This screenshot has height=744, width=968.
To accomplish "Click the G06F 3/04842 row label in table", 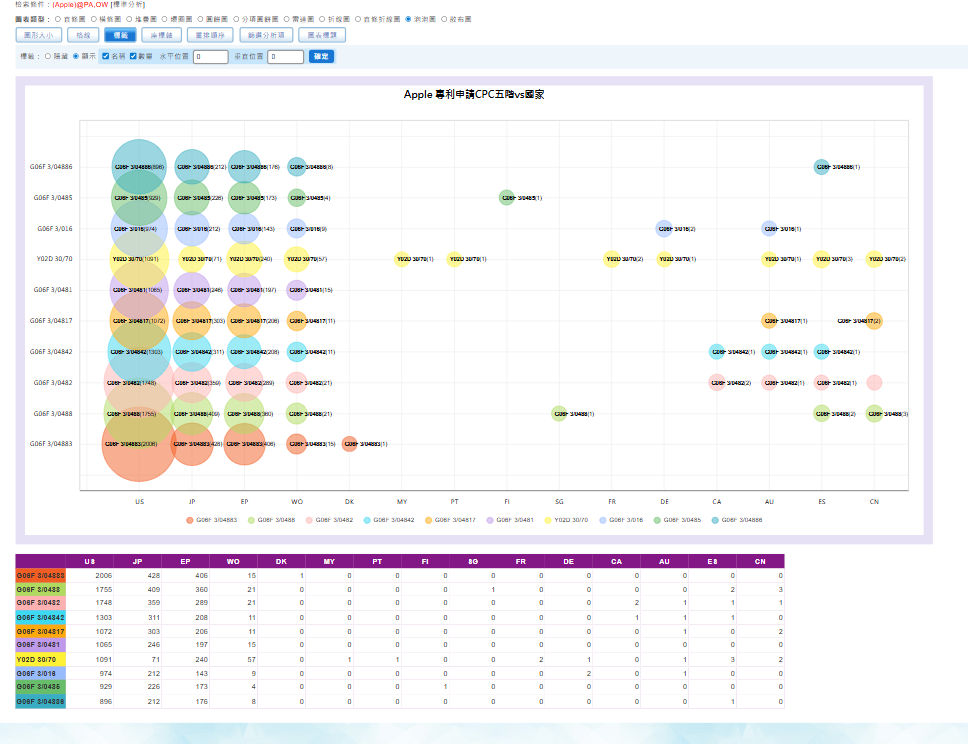I will click(40, 617).
